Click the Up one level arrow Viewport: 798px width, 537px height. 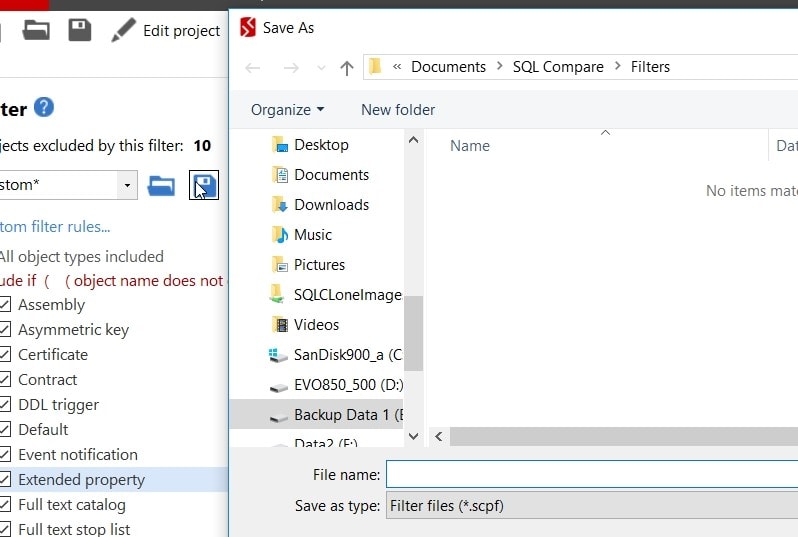[x=347, y=68]
